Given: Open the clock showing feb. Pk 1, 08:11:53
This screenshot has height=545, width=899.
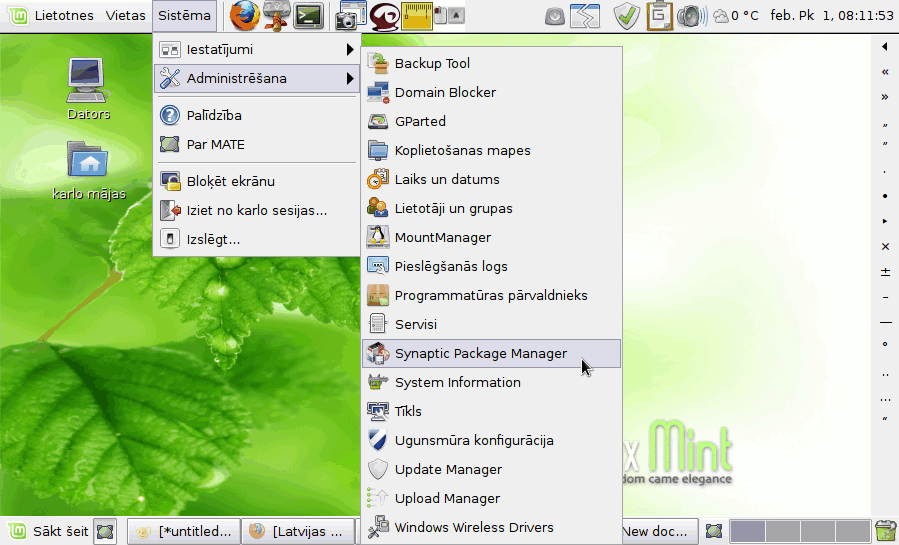Looking at the screenshot, I should click(x=831, y=15).
